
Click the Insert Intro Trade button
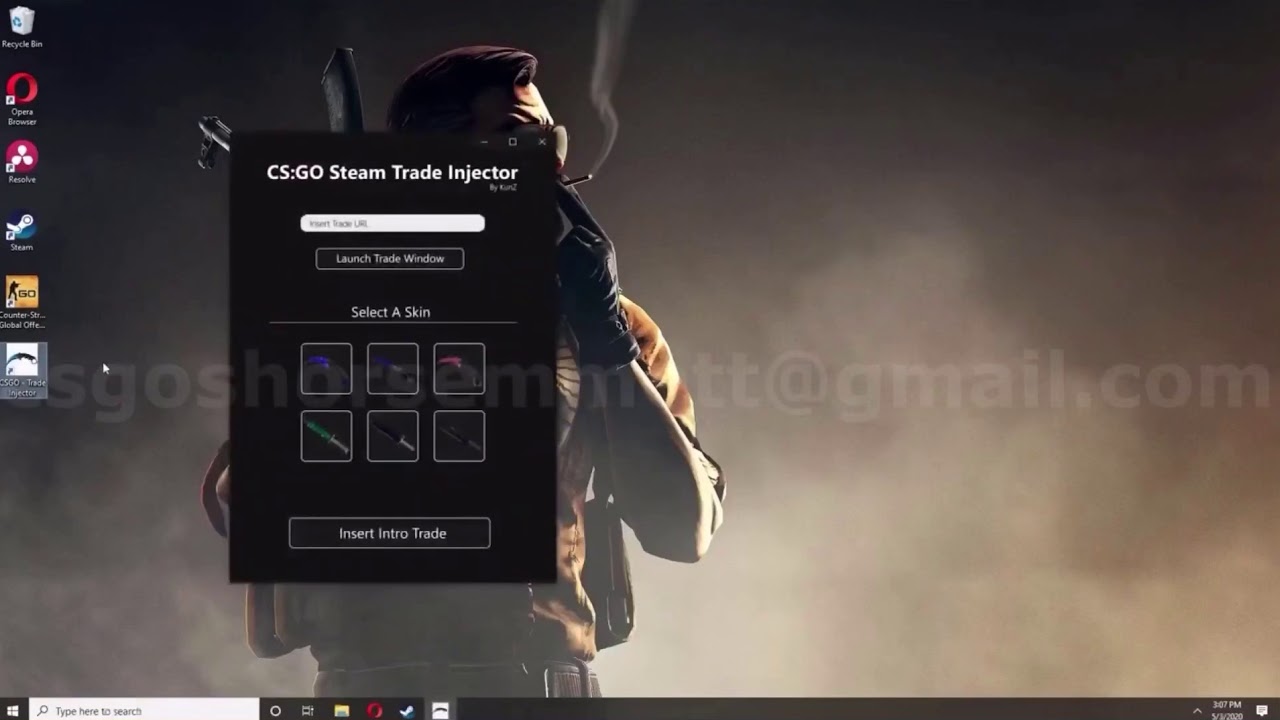[390, 533]
